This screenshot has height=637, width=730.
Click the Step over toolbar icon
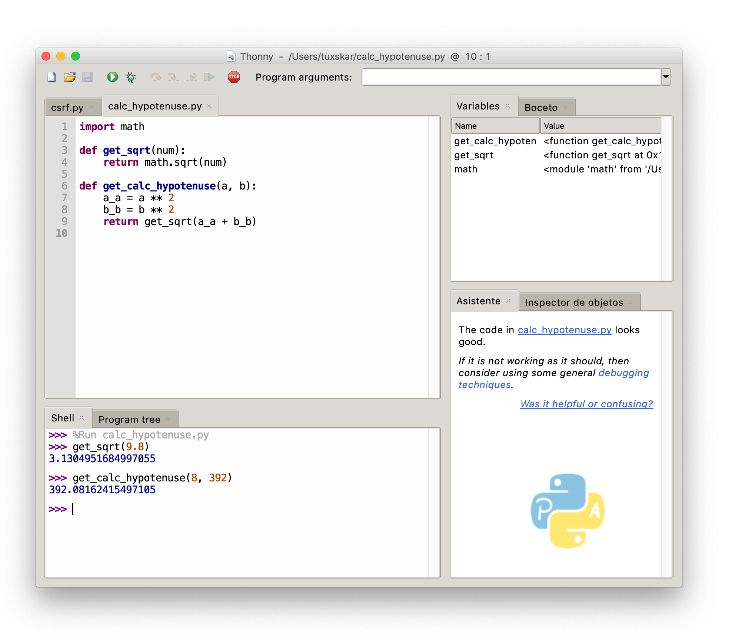pyautogui.click(x=156, y=77)
